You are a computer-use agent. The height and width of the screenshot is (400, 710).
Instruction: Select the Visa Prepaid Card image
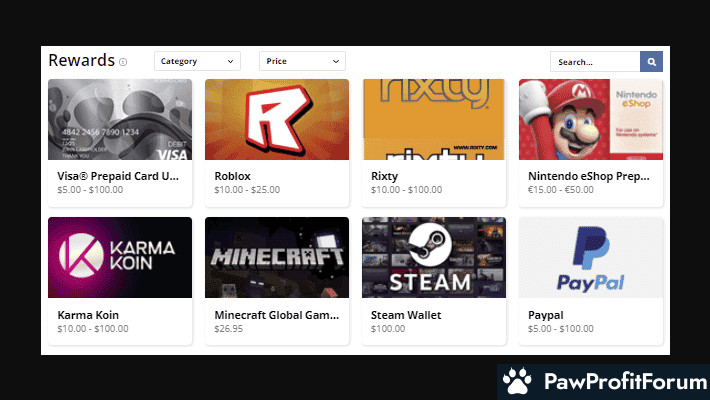point(120,120)
